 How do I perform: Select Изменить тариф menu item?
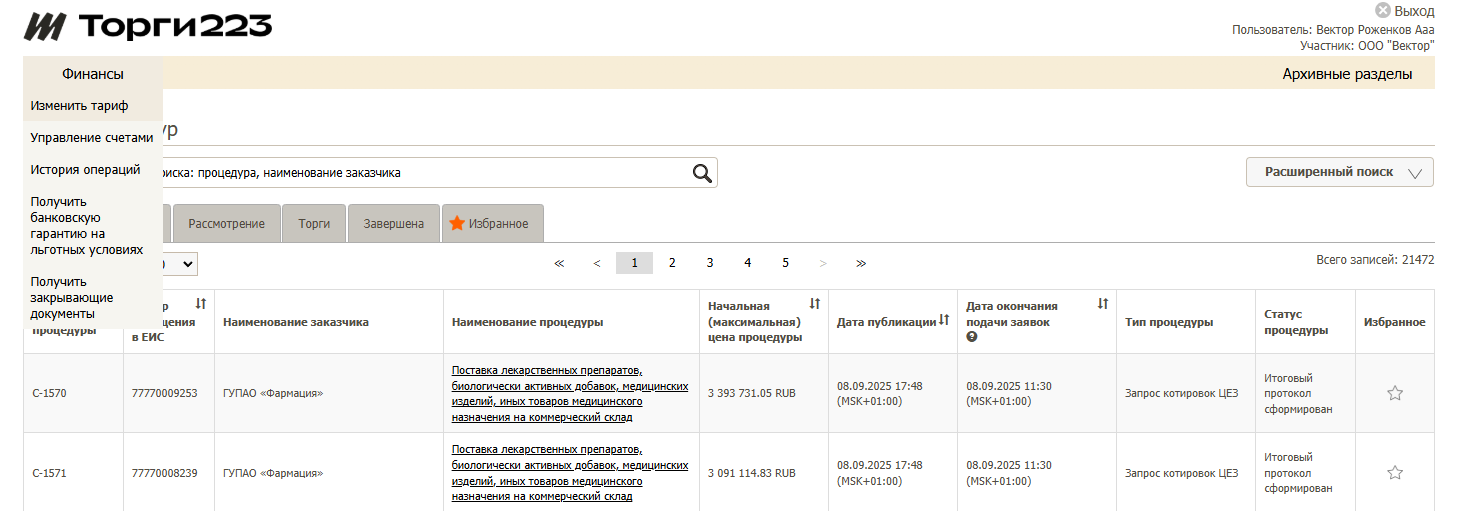pyautogui.click(x=80, y=105)
